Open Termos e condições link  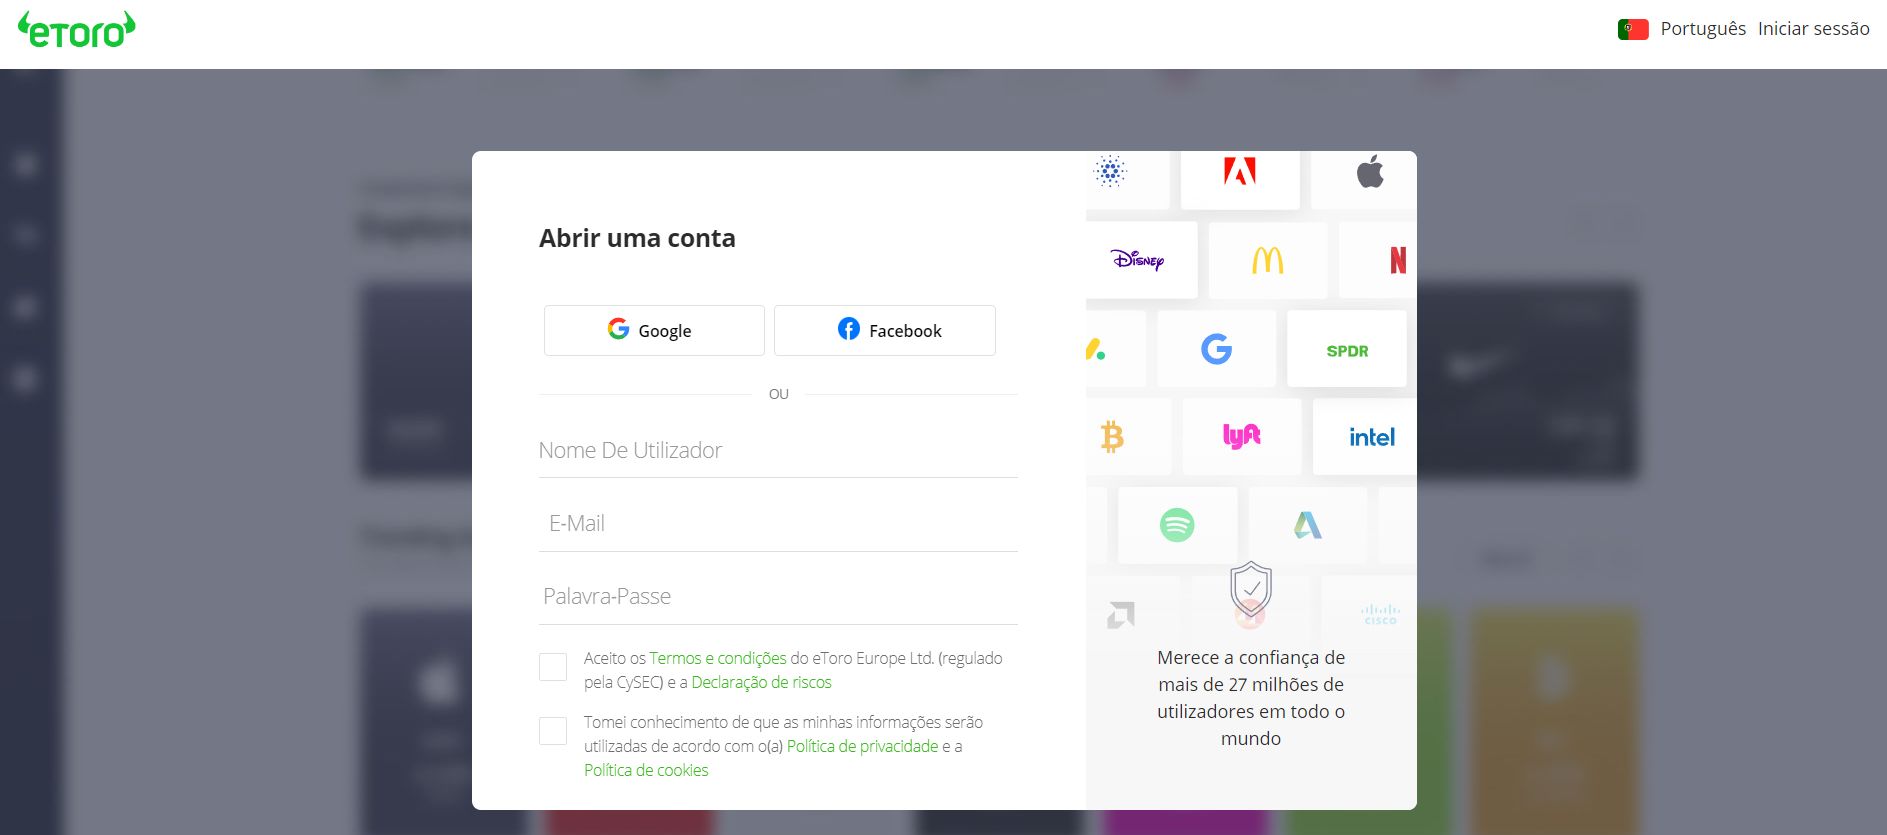pos(718,658)
